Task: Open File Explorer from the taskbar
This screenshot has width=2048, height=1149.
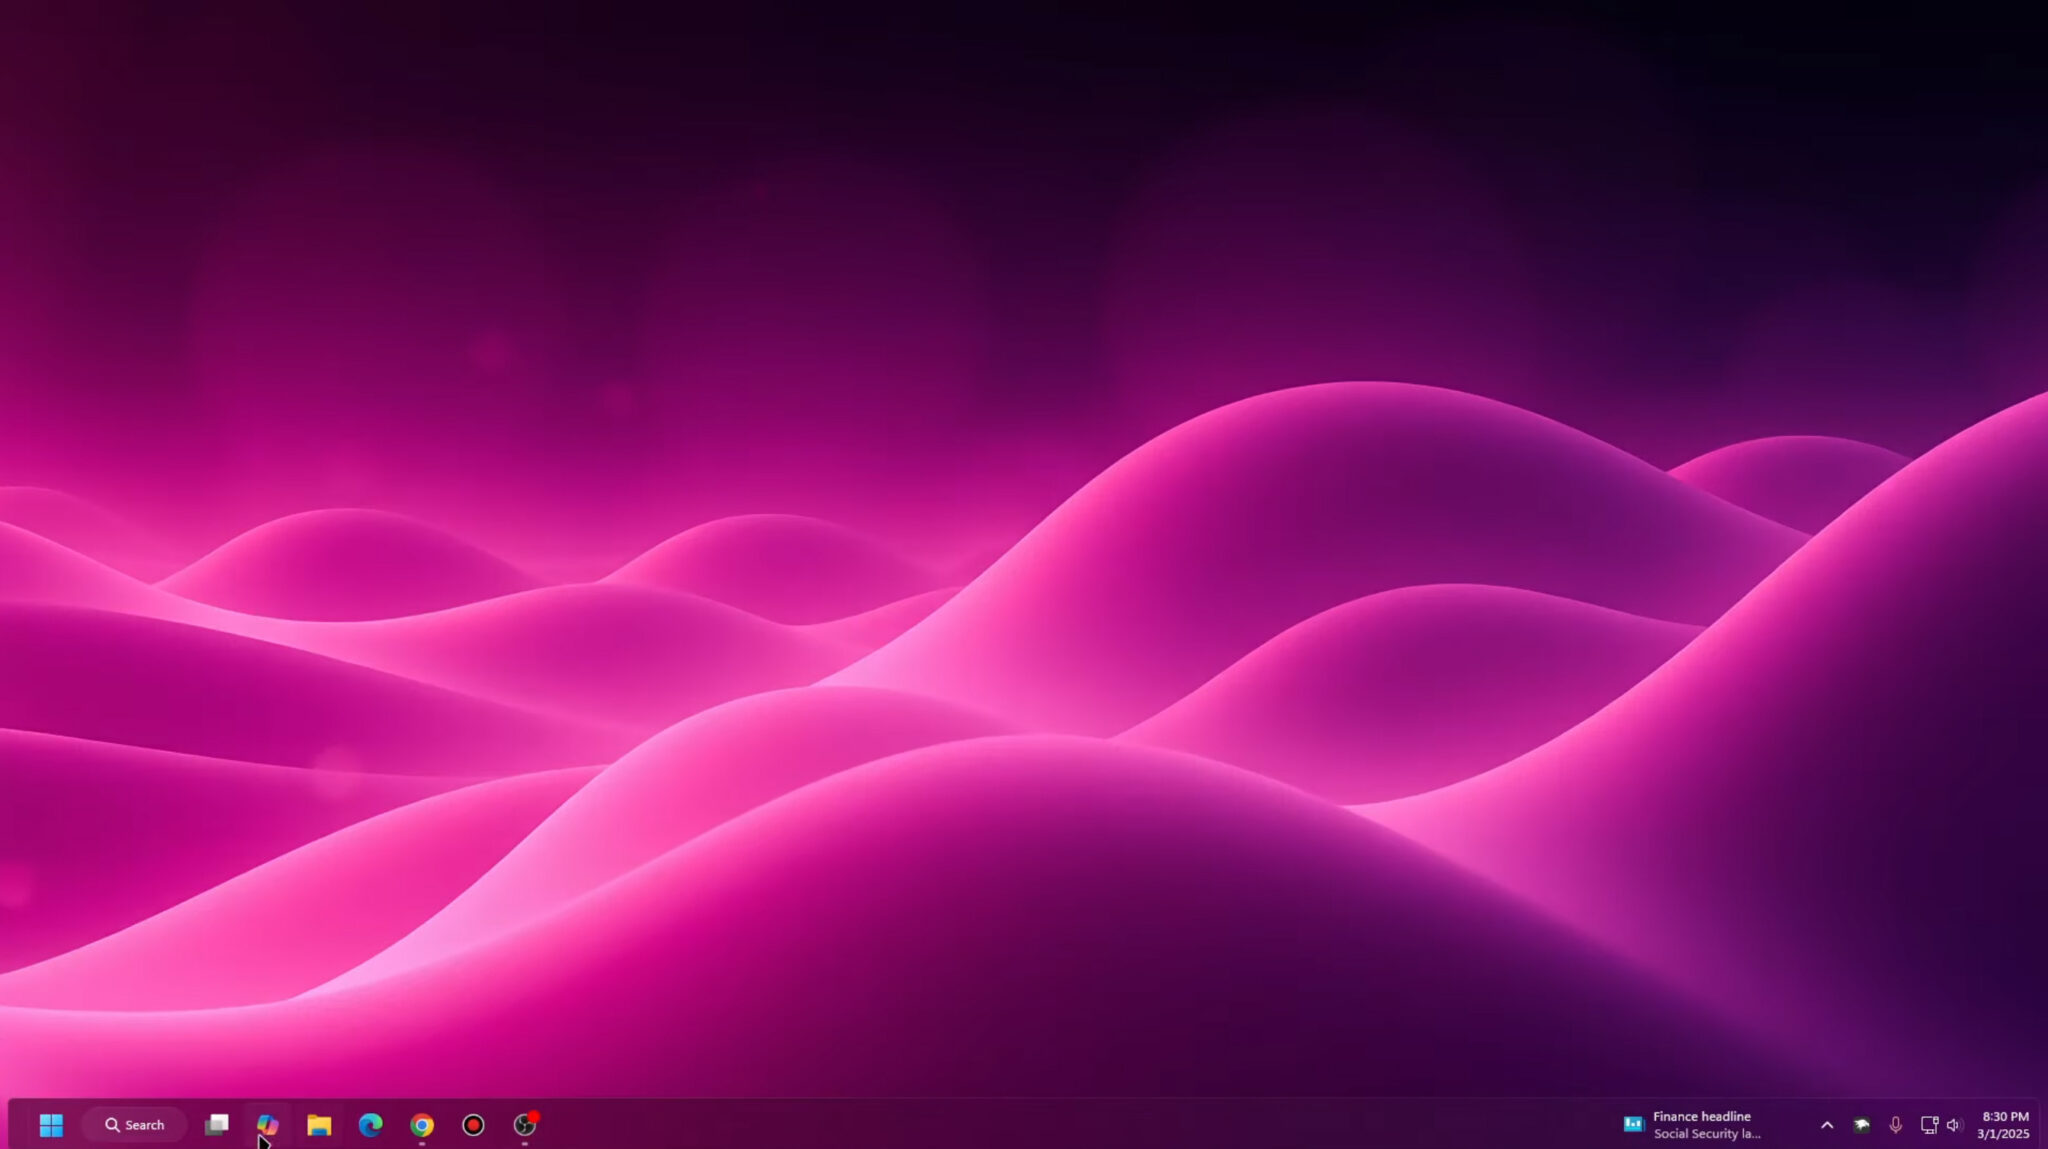Action: tap(319, 1124)
